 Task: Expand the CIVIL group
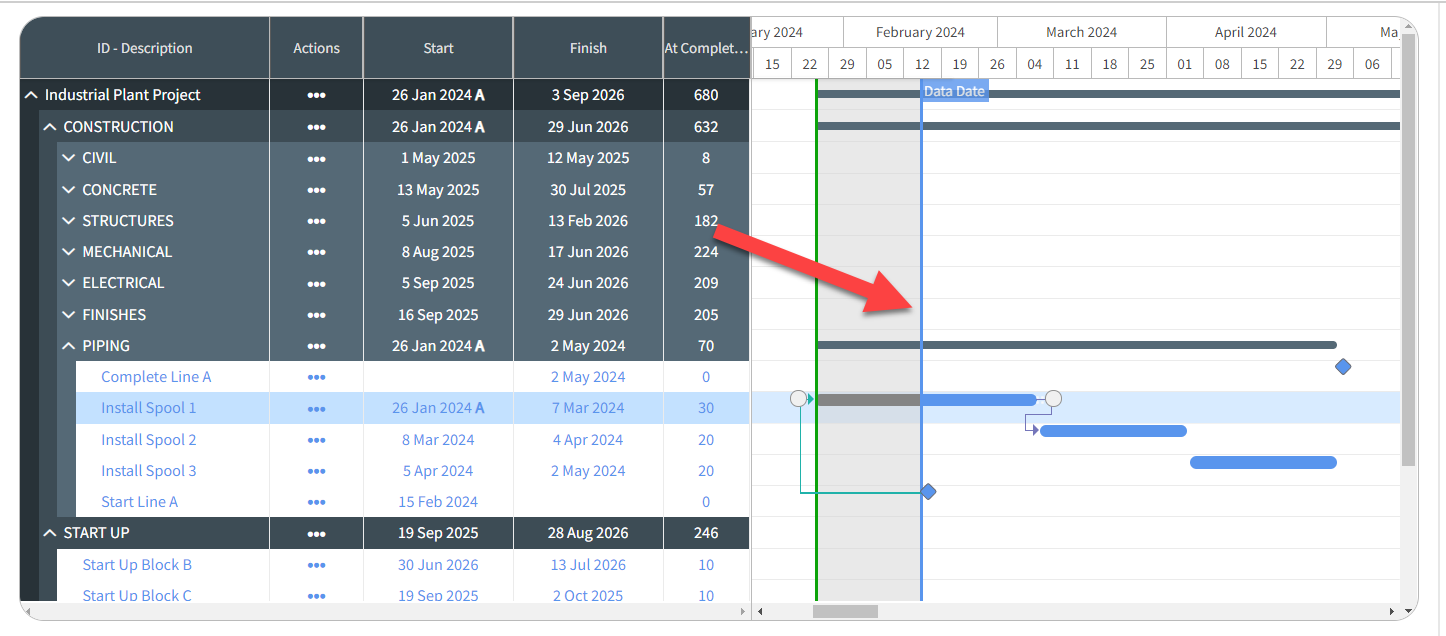[68, 158]
